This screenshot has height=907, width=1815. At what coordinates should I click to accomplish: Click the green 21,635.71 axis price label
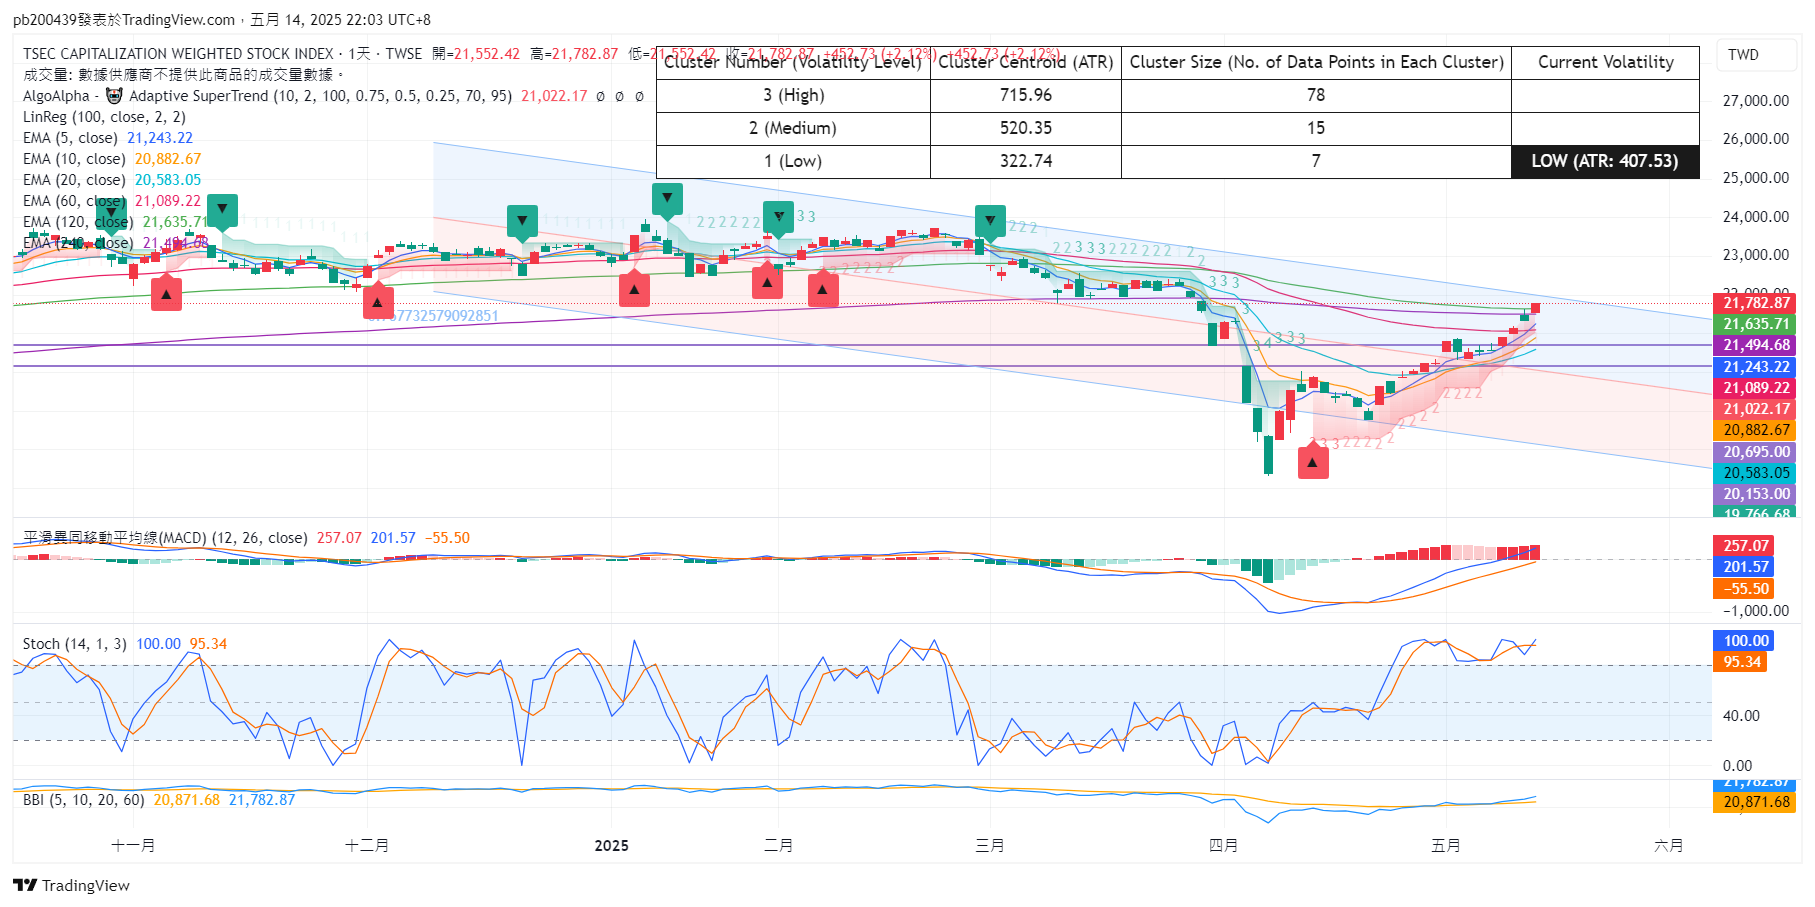[1756, 324]
